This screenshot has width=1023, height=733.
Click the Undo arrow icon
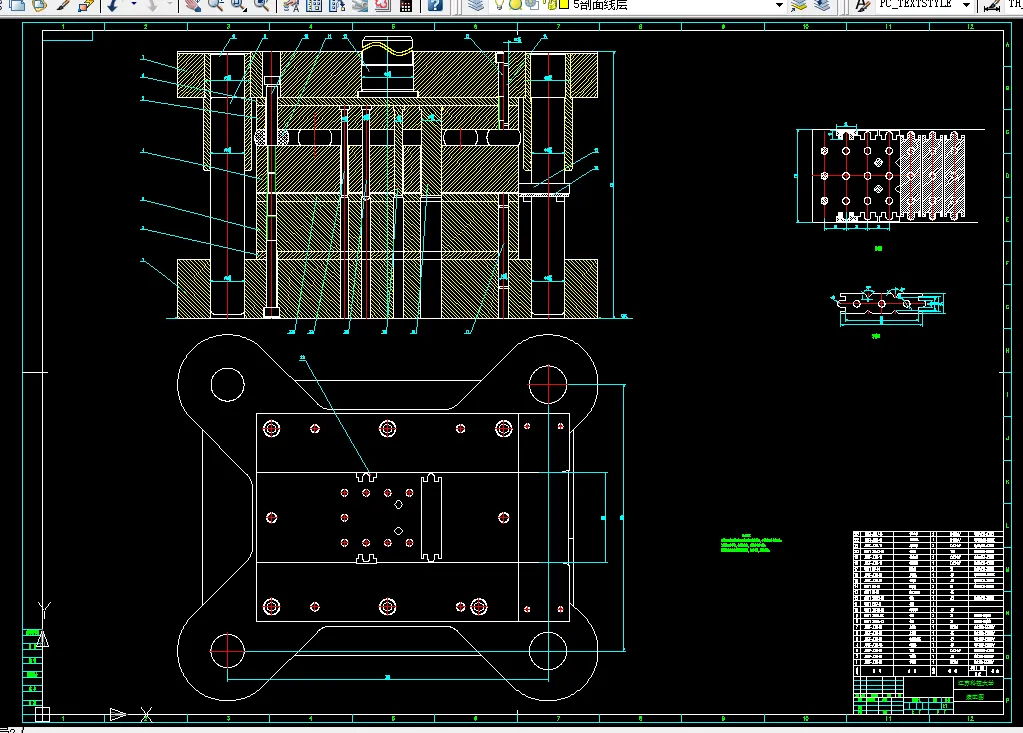pyautogui.click(x=113, y=5)
